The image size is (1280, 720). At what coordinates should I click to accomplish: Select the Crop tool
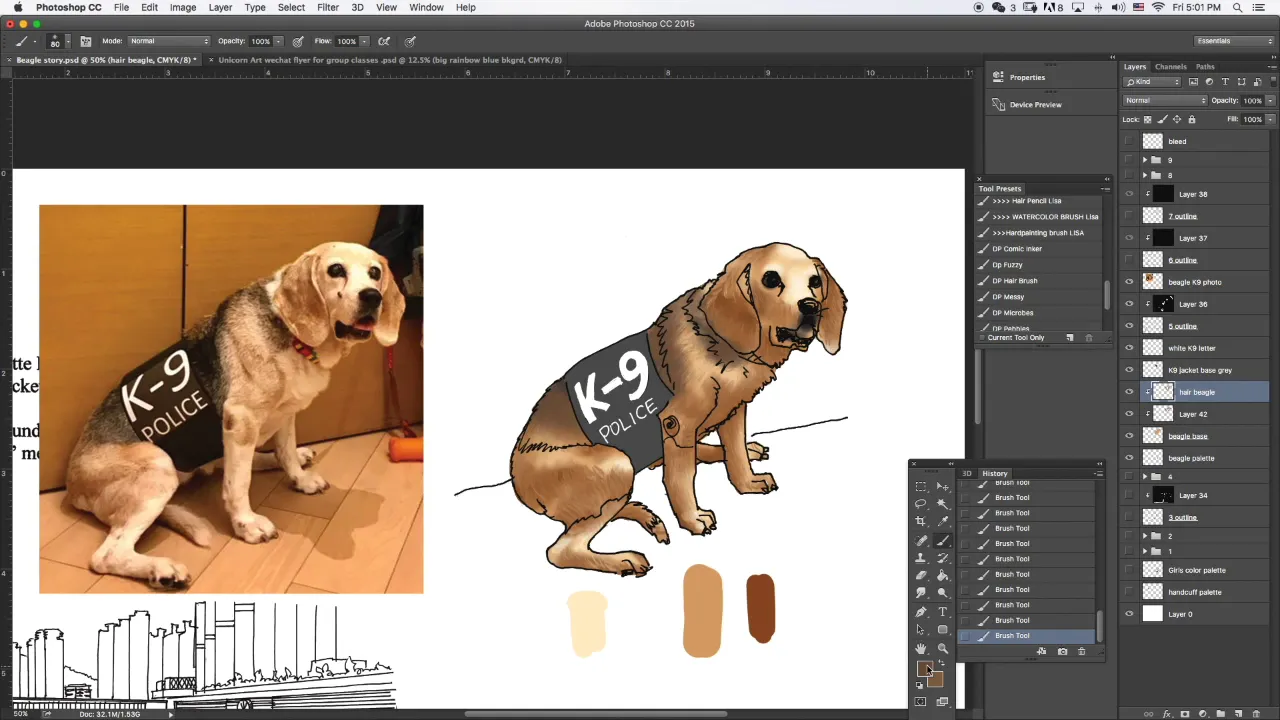[x=921, y=521]
